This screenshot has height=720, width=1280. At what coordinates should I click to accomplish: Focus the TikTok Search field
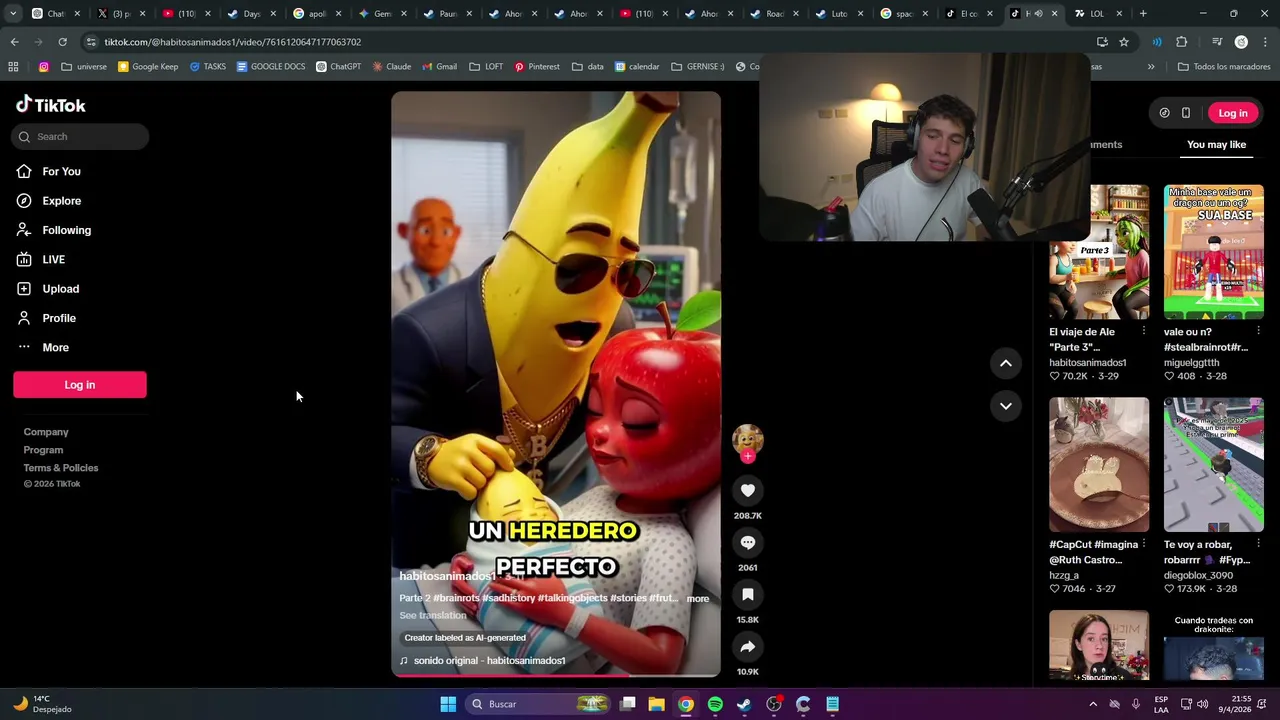coord(80,137)
